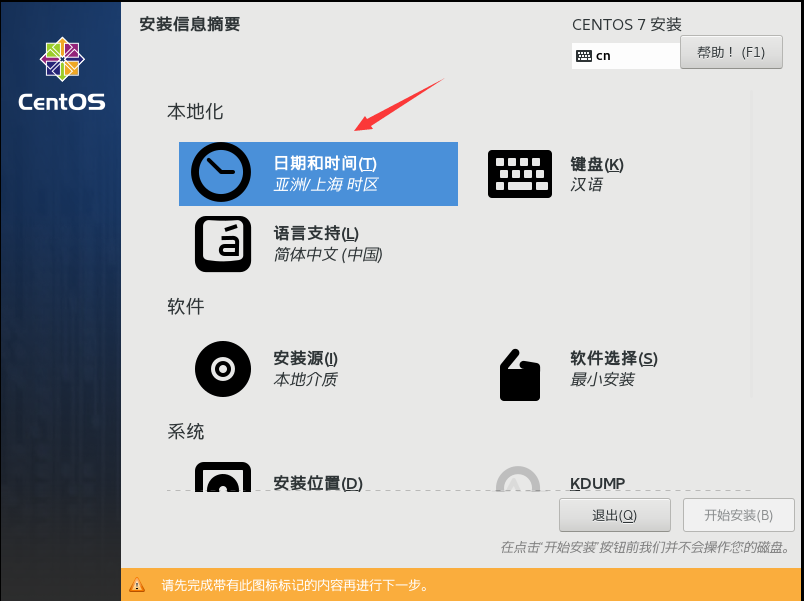Viewport: 804px width, 601px height.
Task: Click the greyed KDUMP icon
Action: 518,478
